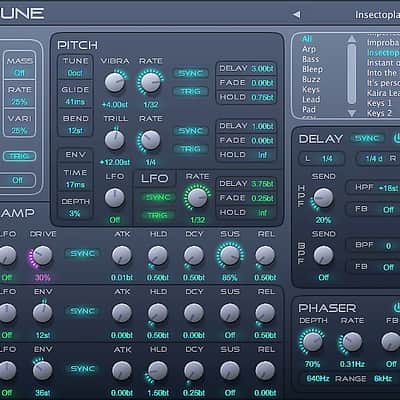The height and width of the screenshot is (400, 400).
Task: Click the AMP SUS knob at 85%
Action: pos(229,255)
